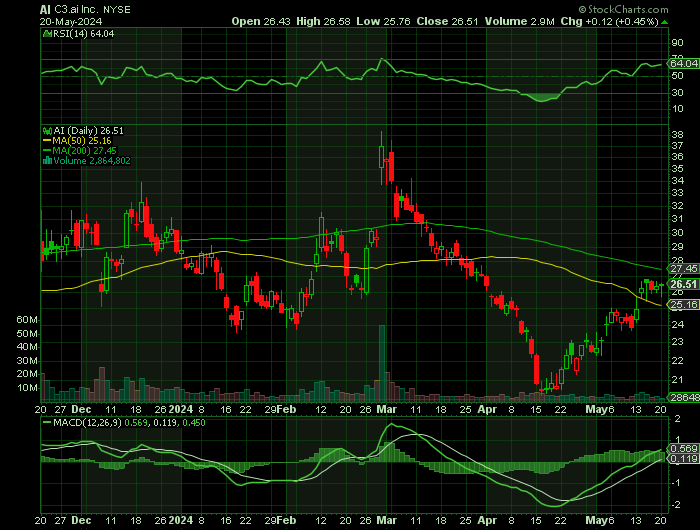The height and width of the screenshot is (530, 700).
Task: Click the 64.04 RSI value tag on right axis
Action: [683, 63]
